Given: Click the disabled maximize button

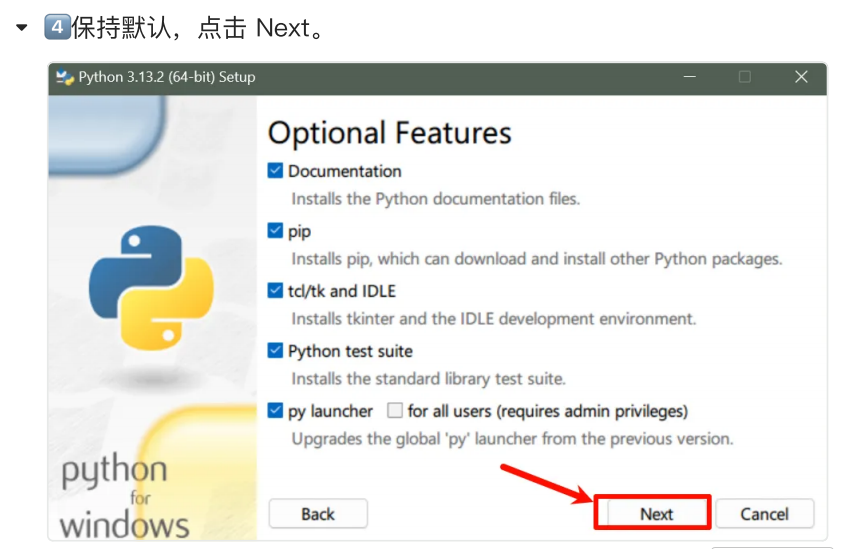Looking at the screenshot, I should (745, 77).
